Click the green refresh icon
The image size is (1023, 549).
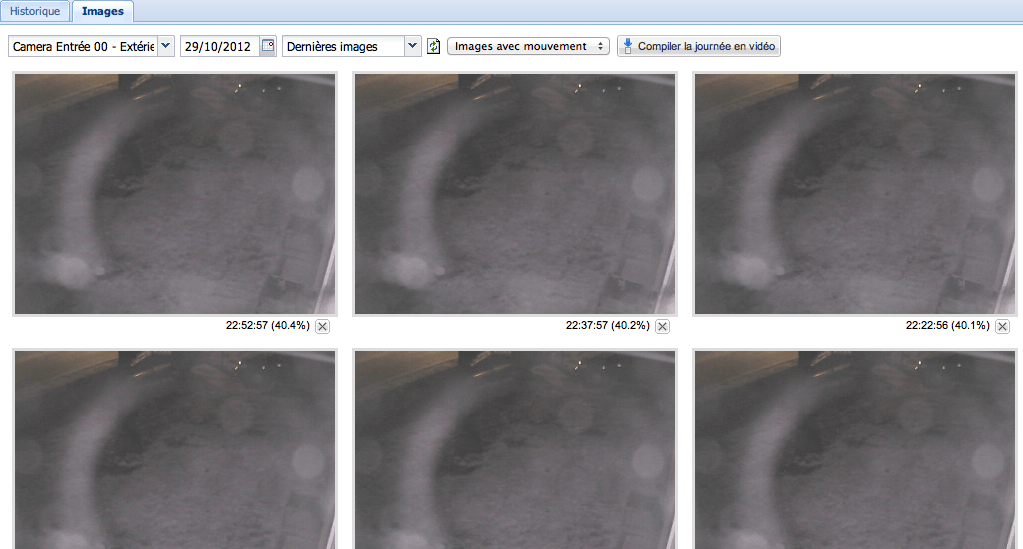coord(434,46)
